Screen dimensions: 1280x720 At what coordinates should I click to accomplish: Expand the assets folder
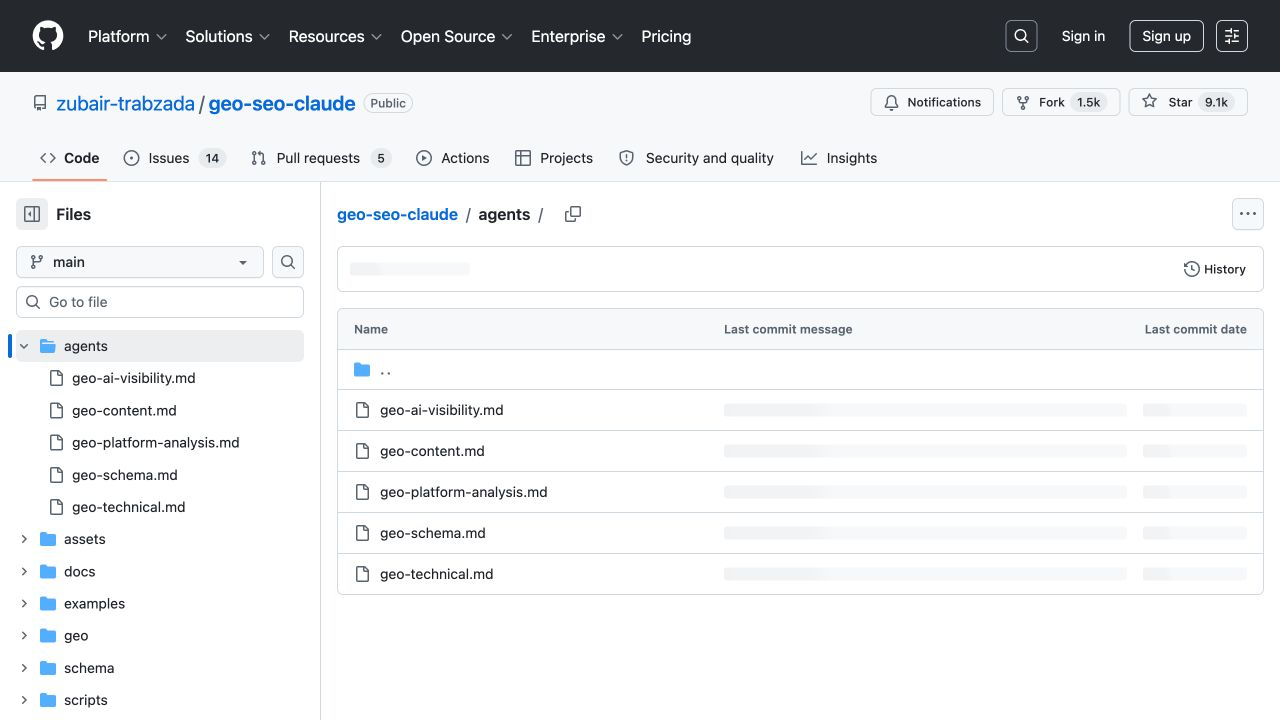24,539
